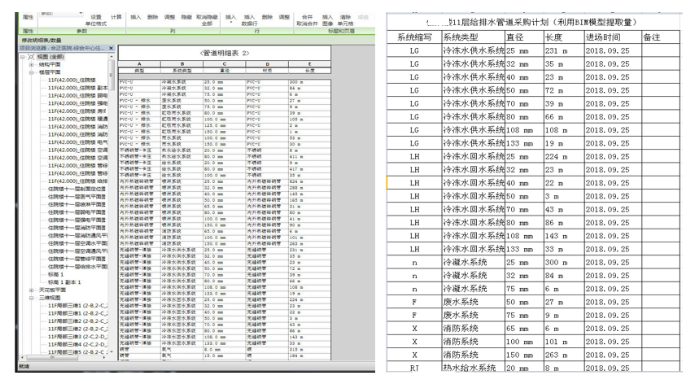Select column D header in schedule

[267, 64]
